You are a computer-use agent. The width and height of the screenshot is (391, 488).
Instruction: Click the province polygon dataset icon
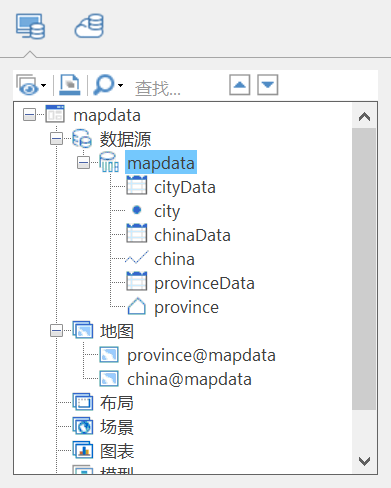pos(137,306)
